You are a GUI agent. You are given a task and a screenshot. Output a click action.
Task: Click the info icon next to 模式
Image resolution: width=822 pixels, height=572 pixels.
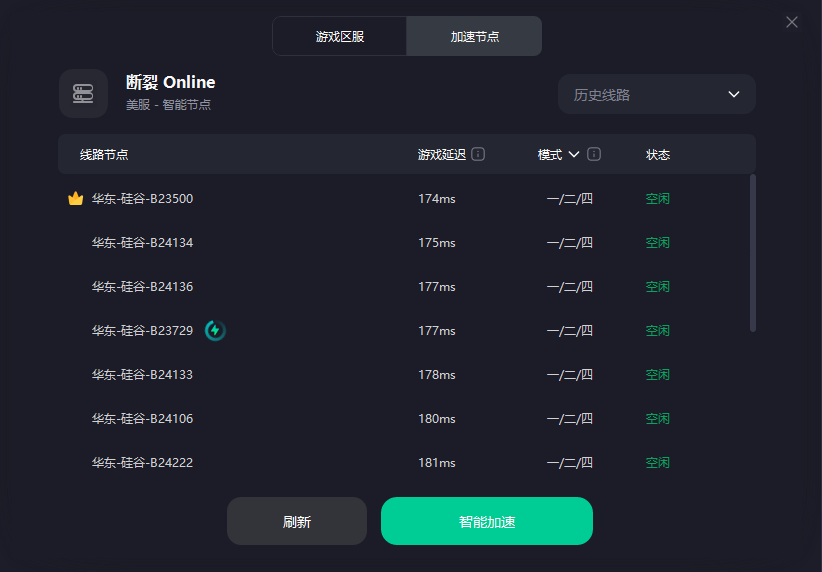(594, 154)
